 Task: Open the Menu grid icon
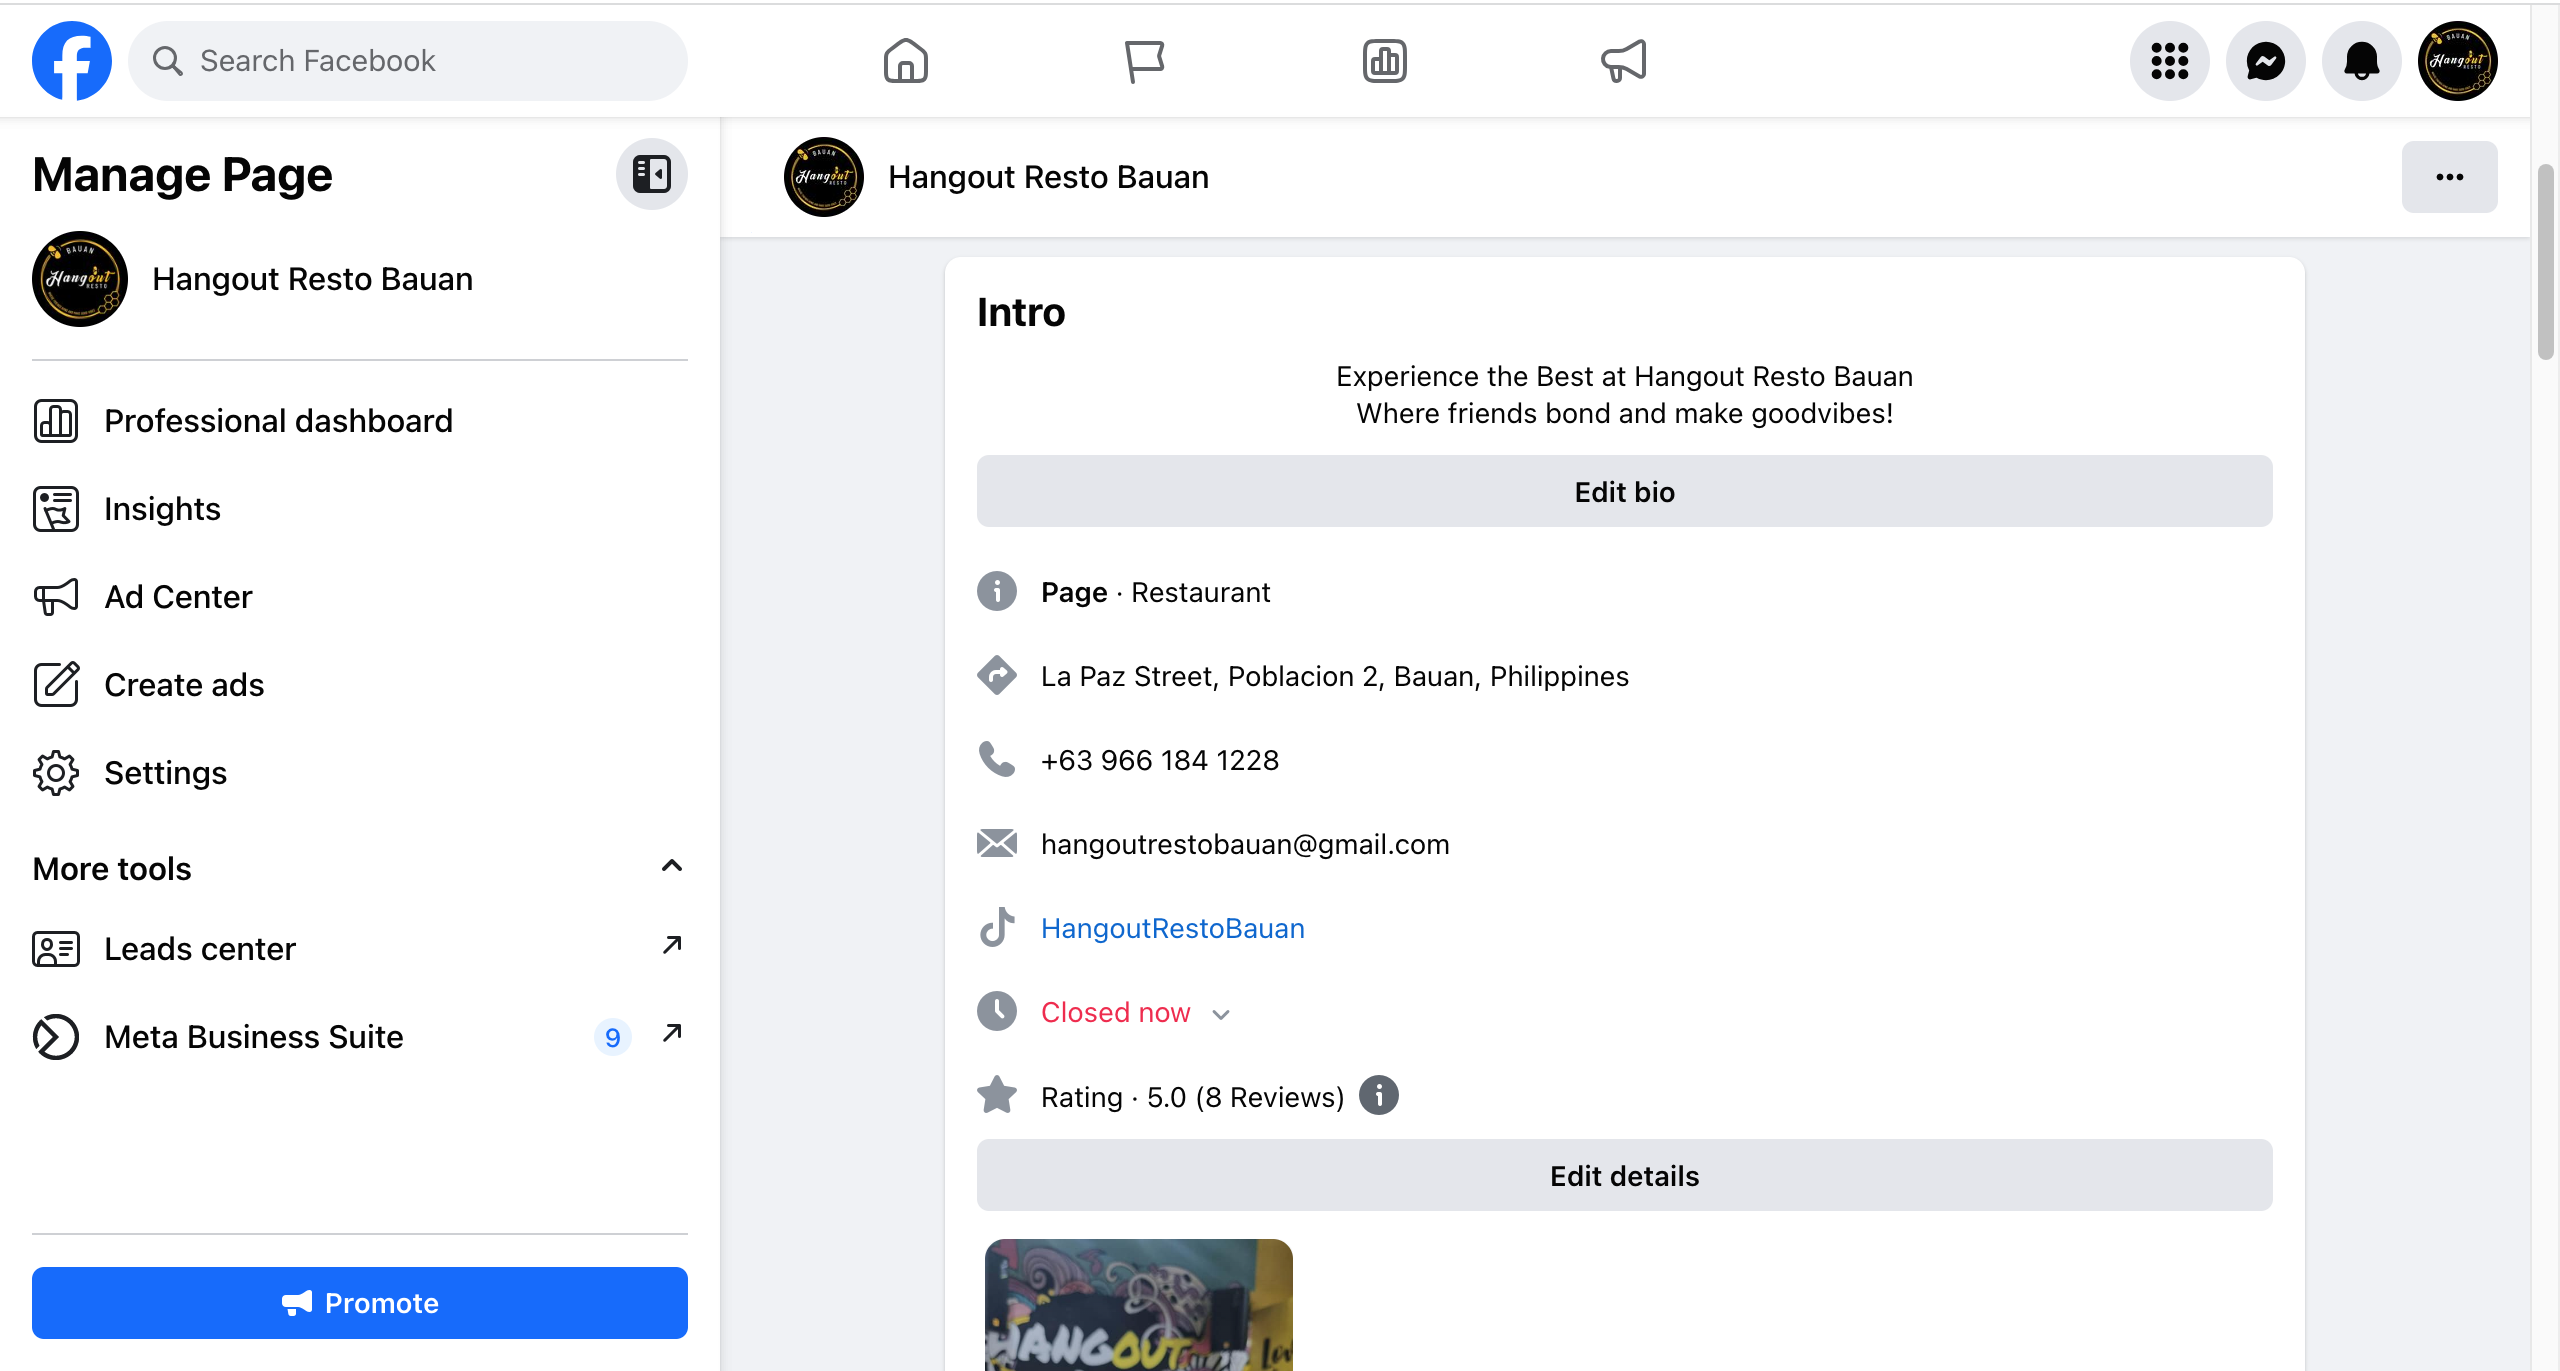coord(2170,61)
